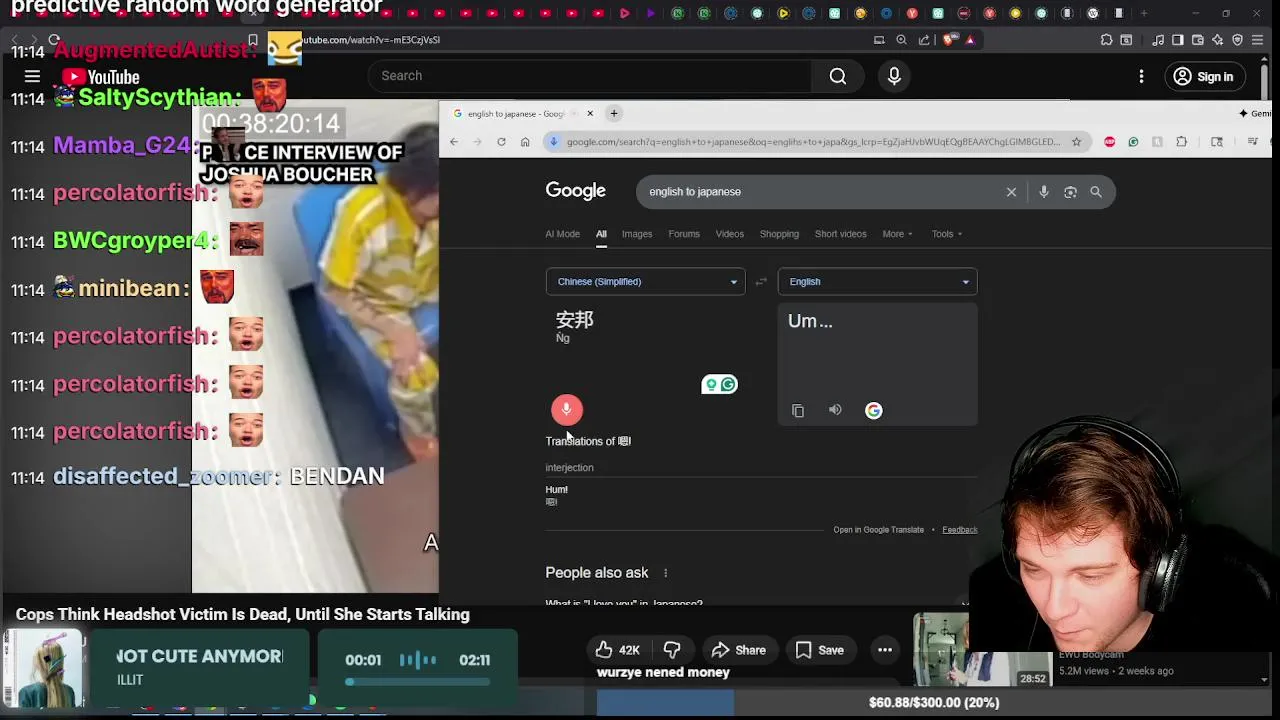1280x720 pixels.
Task: Like the video with 42K likes
Action: (x=617, y=650)
